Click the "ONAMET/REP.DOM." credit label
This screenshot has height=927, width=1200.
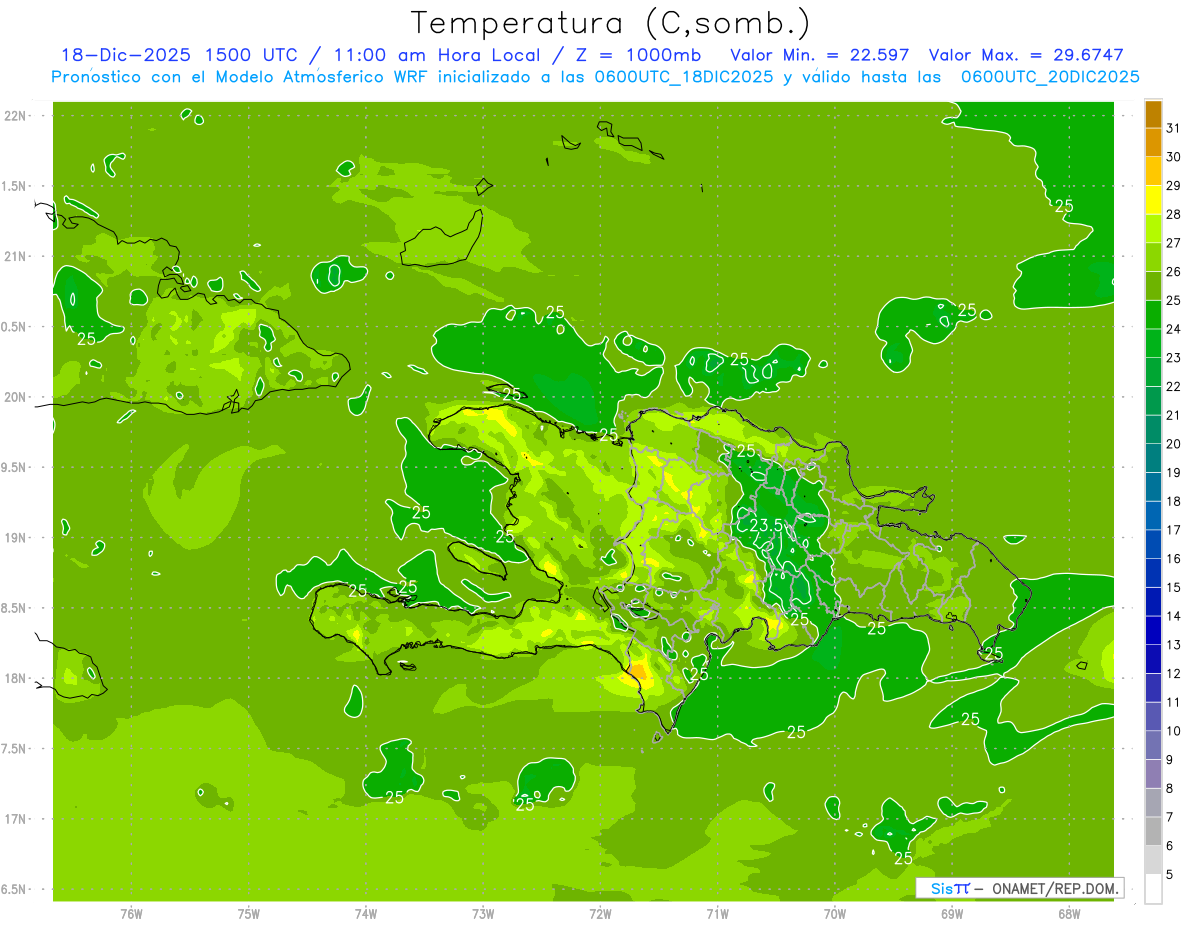coord(1055,888)
